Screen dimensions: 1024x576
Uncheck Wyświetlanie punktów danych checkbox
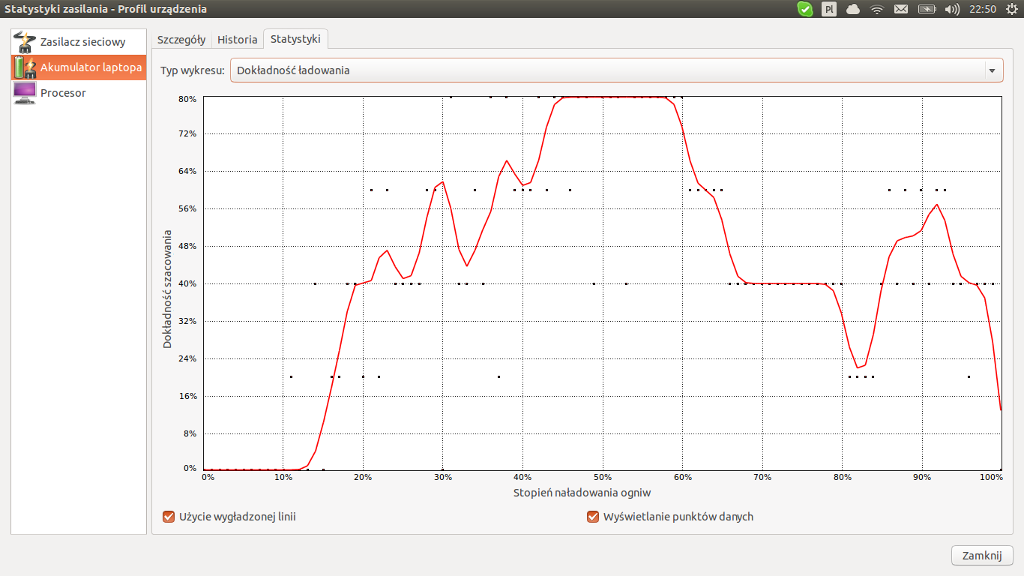click(x=593, y=517)
